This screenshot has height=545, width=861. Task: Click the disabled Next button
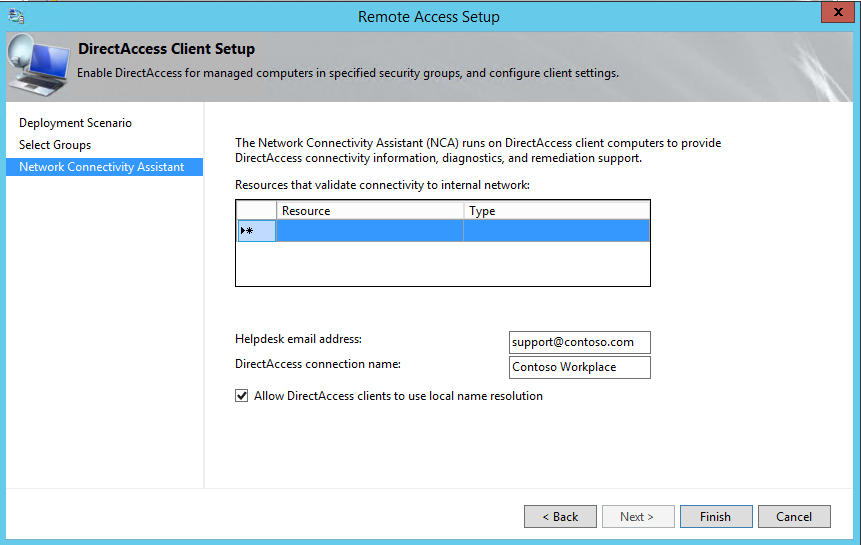tap(638, 516)
